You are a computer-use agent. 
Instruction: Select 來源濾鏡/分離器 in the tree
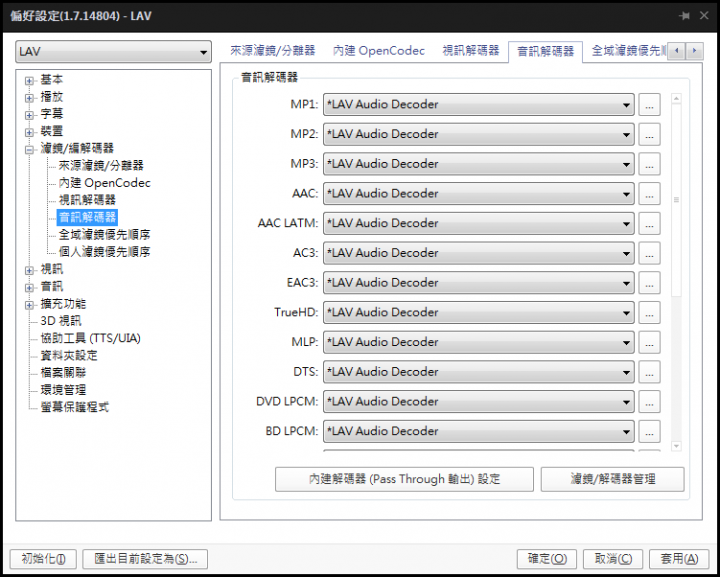101,165
